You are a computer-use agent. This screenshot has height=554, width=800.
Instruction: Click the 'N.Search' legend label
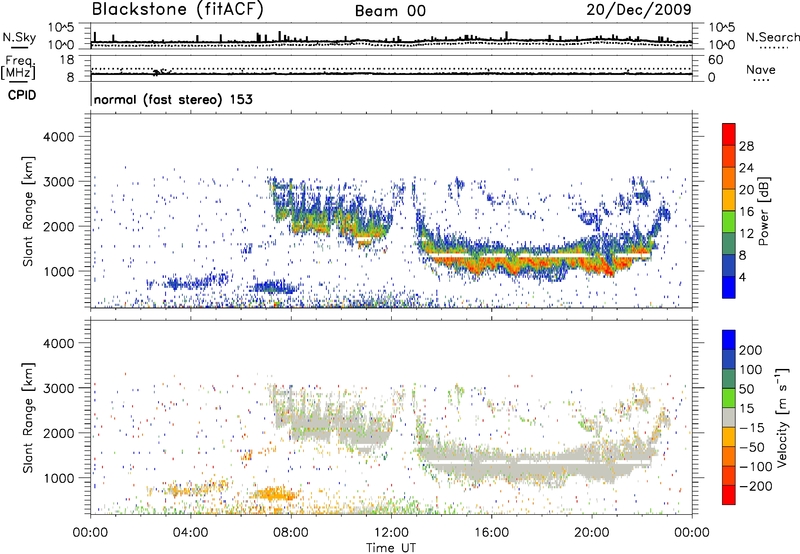(x=772, y=37)
